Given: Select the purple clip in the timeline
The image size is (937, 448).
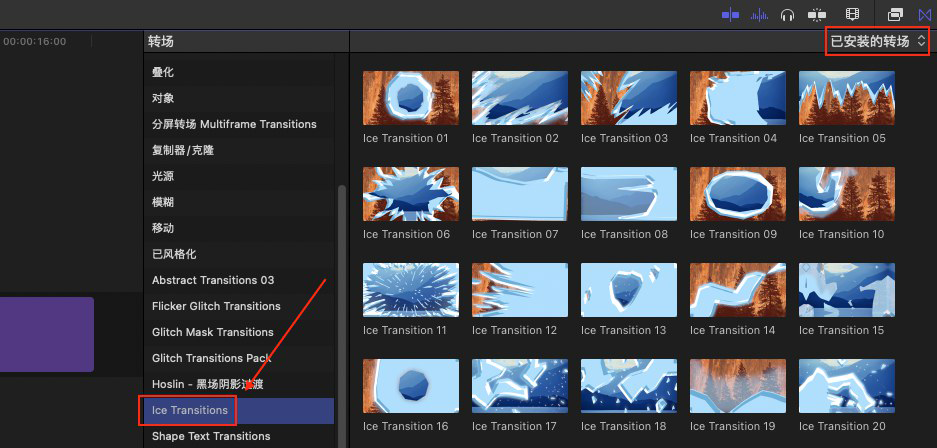Looking at the screenshot, I should tap(46, 334).
